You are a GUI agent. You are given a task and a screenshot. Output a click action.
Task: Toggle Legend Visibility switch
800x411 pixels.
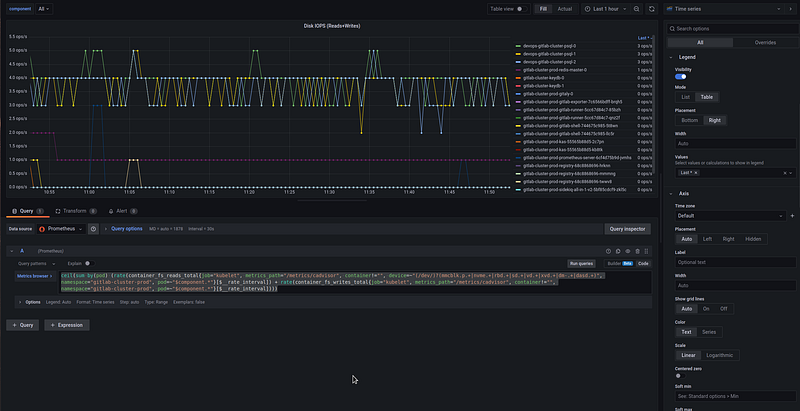click(681, 76)
